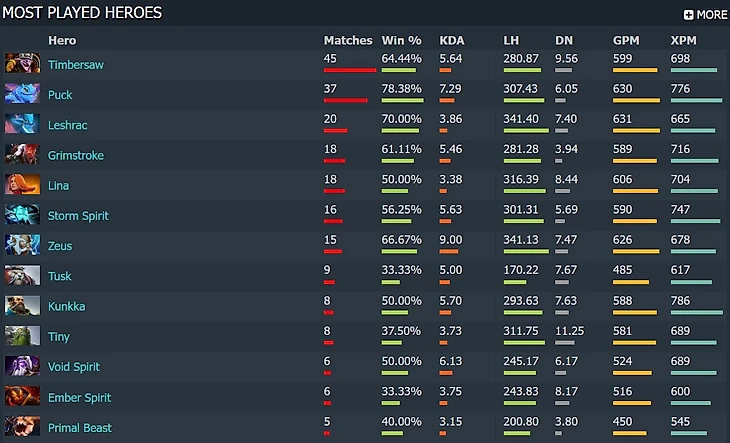Click the Storm Spirit hero portrait icon
Screen dimensions: 730x443
pos(22,215)
